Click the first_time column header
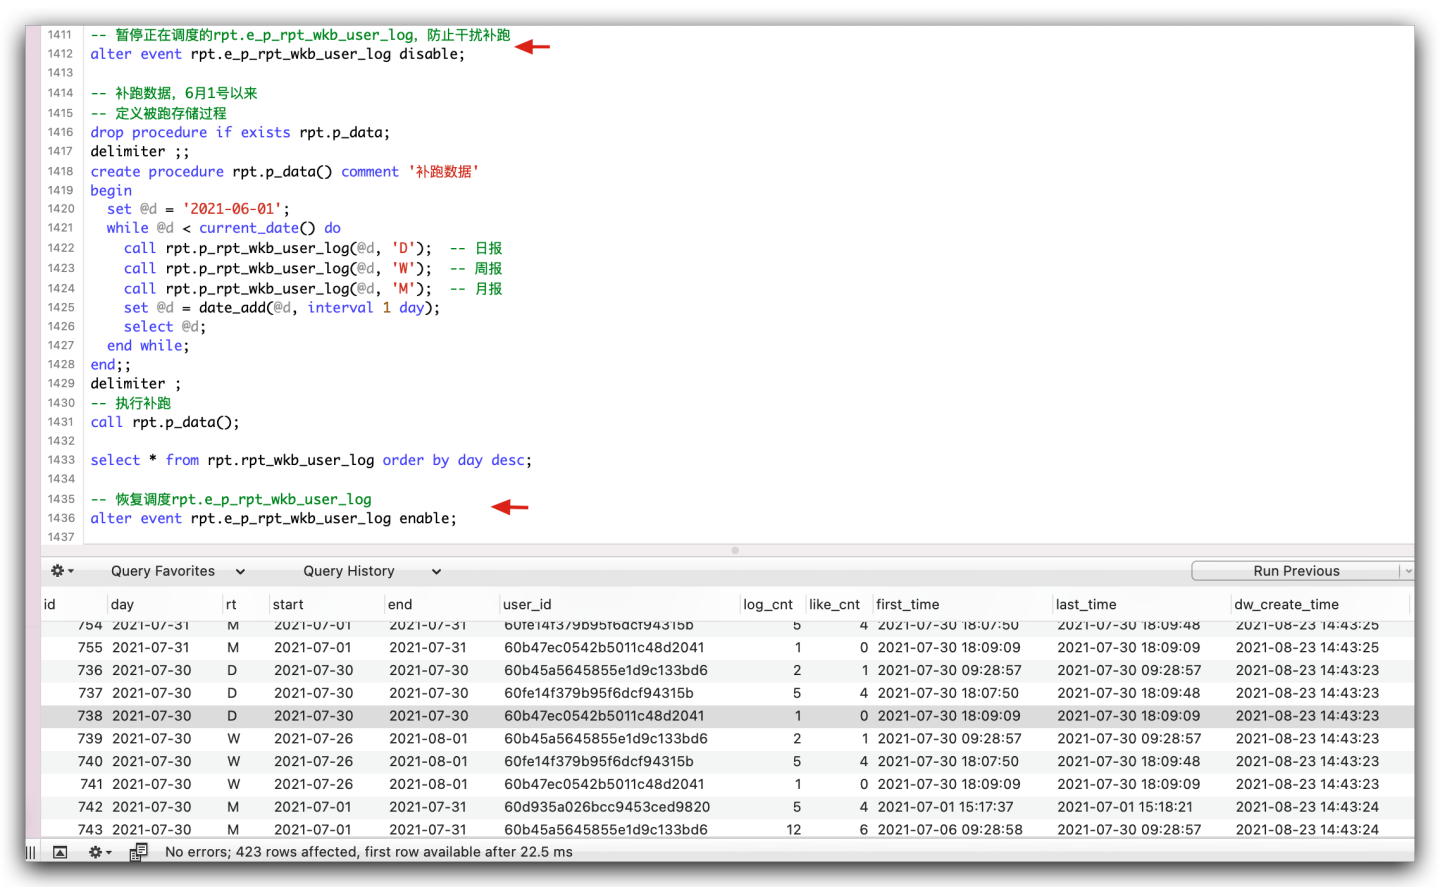Image resolution: width=1440 pixels, height=887 pixels. (961, 604)
